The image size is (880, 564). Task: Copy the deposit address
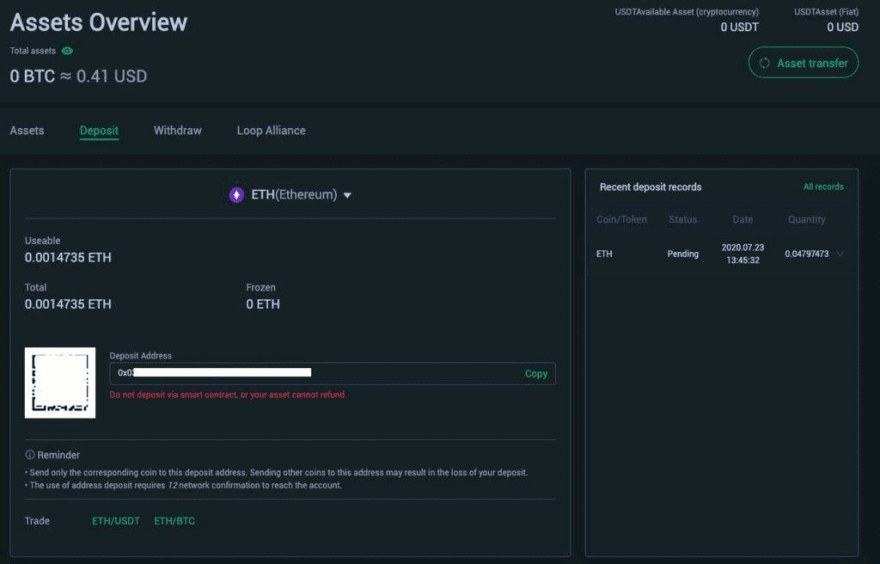(536, 374)
